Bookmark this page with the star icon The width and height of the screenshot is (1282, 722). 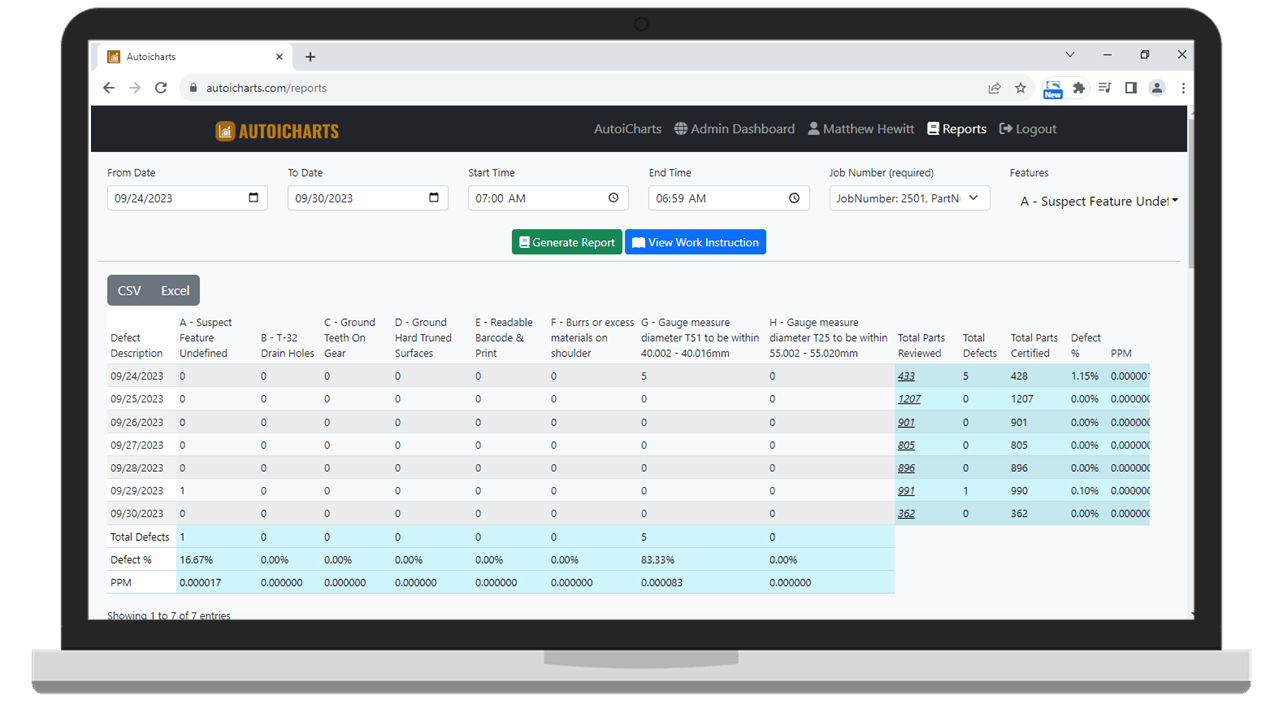(1020, 88)
